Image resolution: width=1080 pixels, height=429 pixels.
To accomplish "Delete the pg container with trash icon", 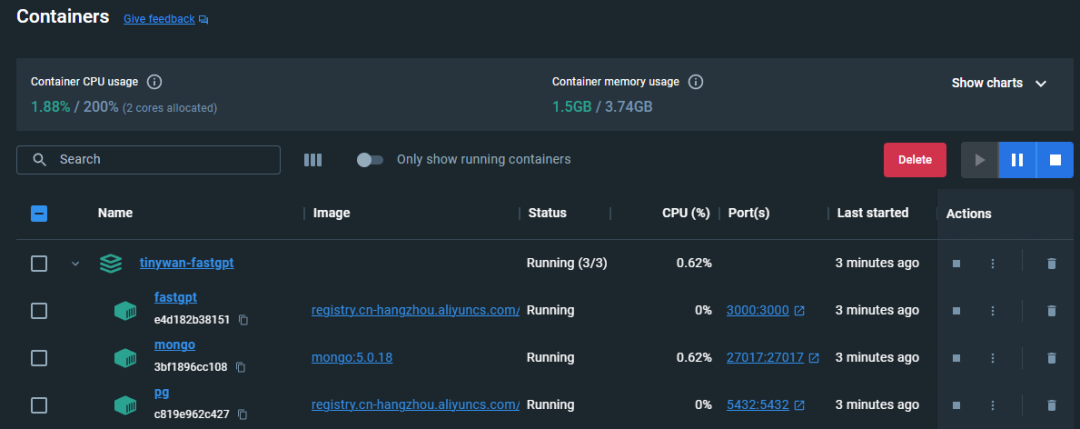I will point(1051,405).
